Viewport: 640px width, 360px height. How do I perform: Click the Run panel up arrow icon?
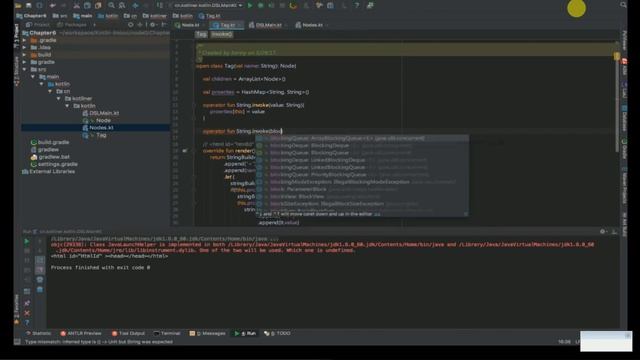(x=40, y=241)
